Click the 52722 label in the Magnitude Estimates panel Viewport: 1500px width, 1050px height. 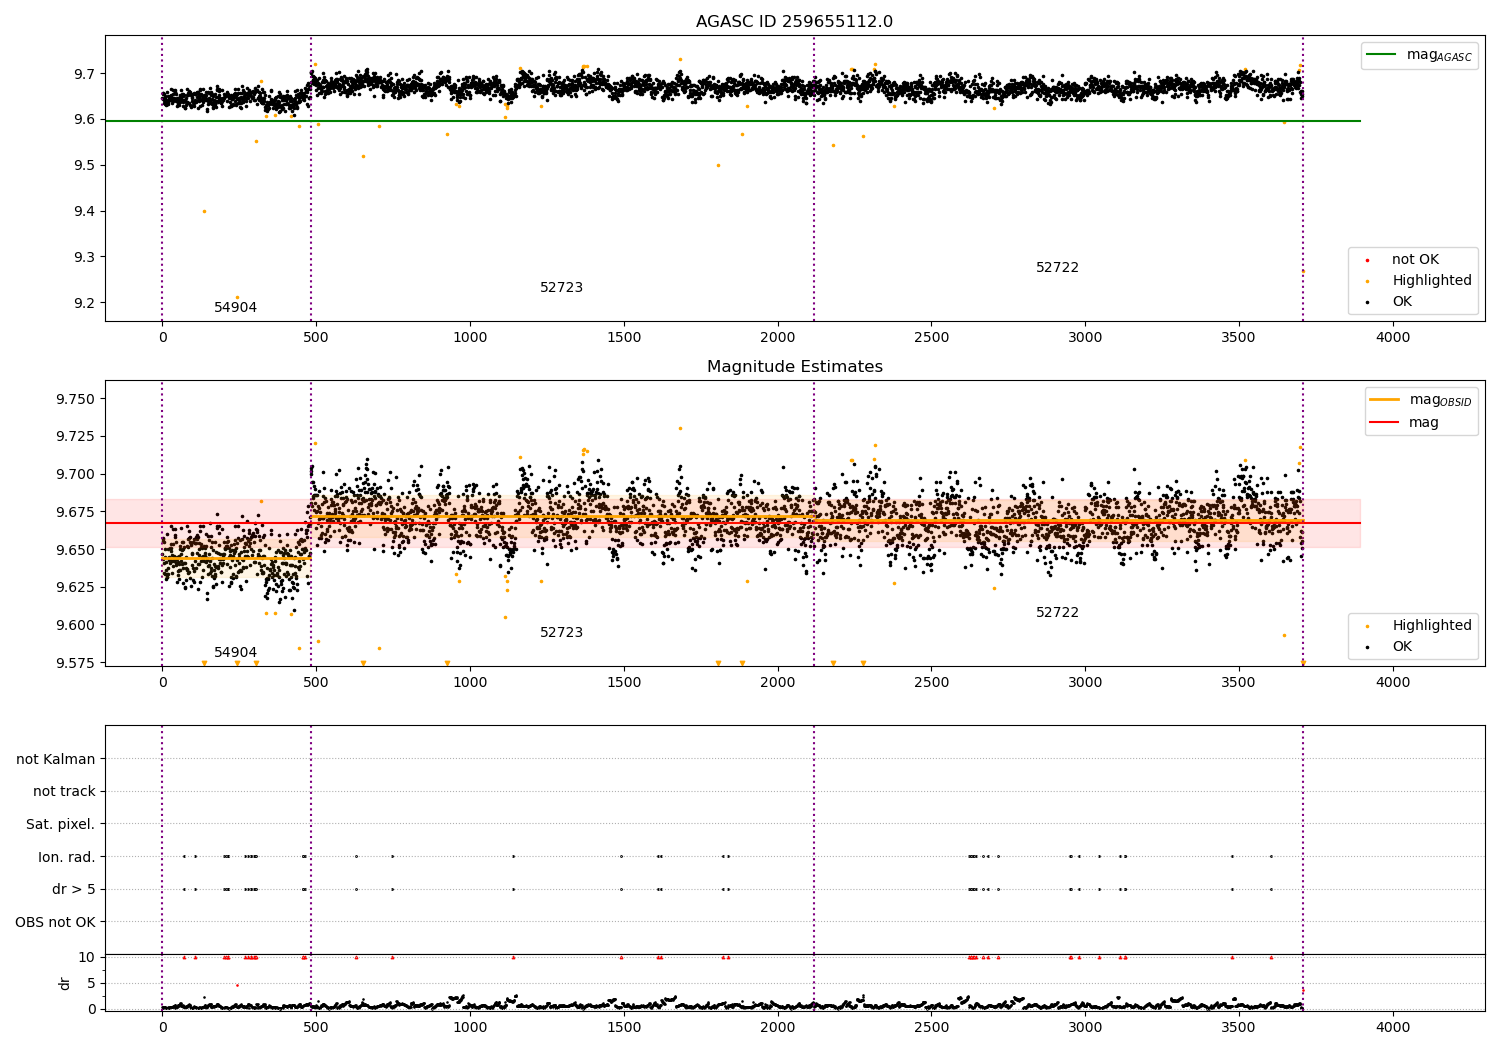tap(1057, 613)
